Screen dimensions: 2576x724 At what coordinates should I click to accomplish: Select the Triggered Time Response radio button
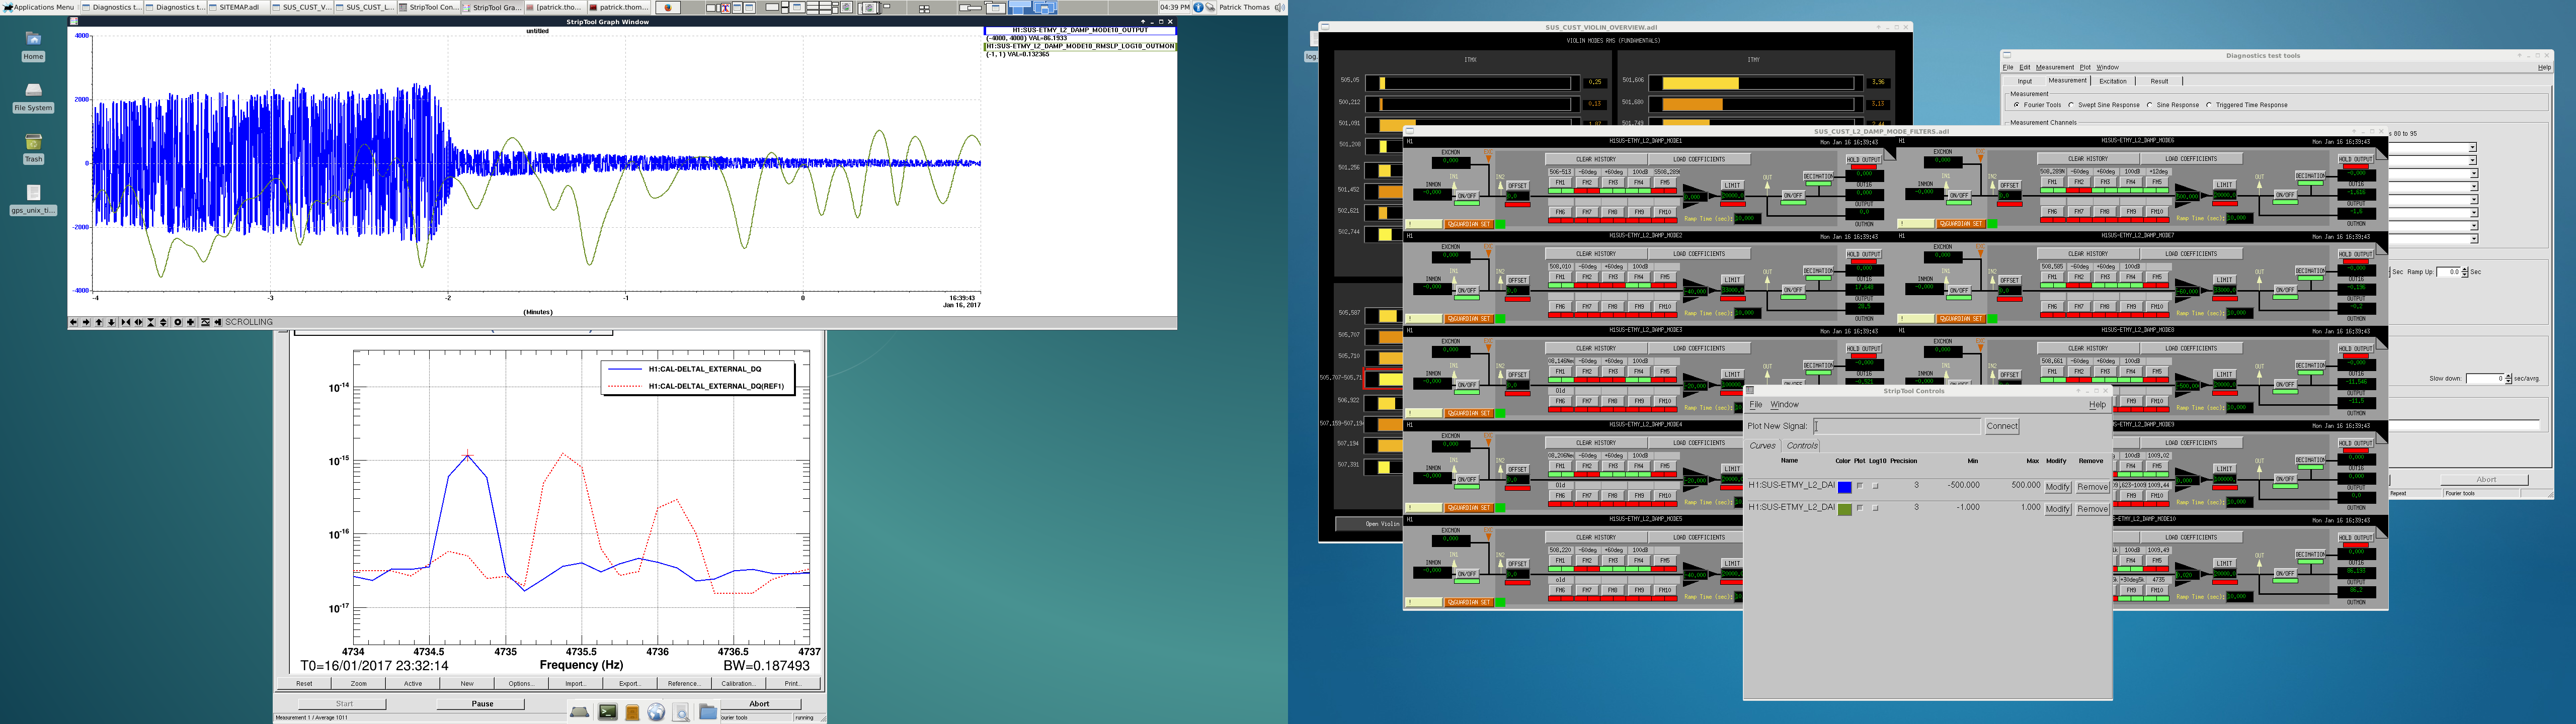click(2209, 105)
